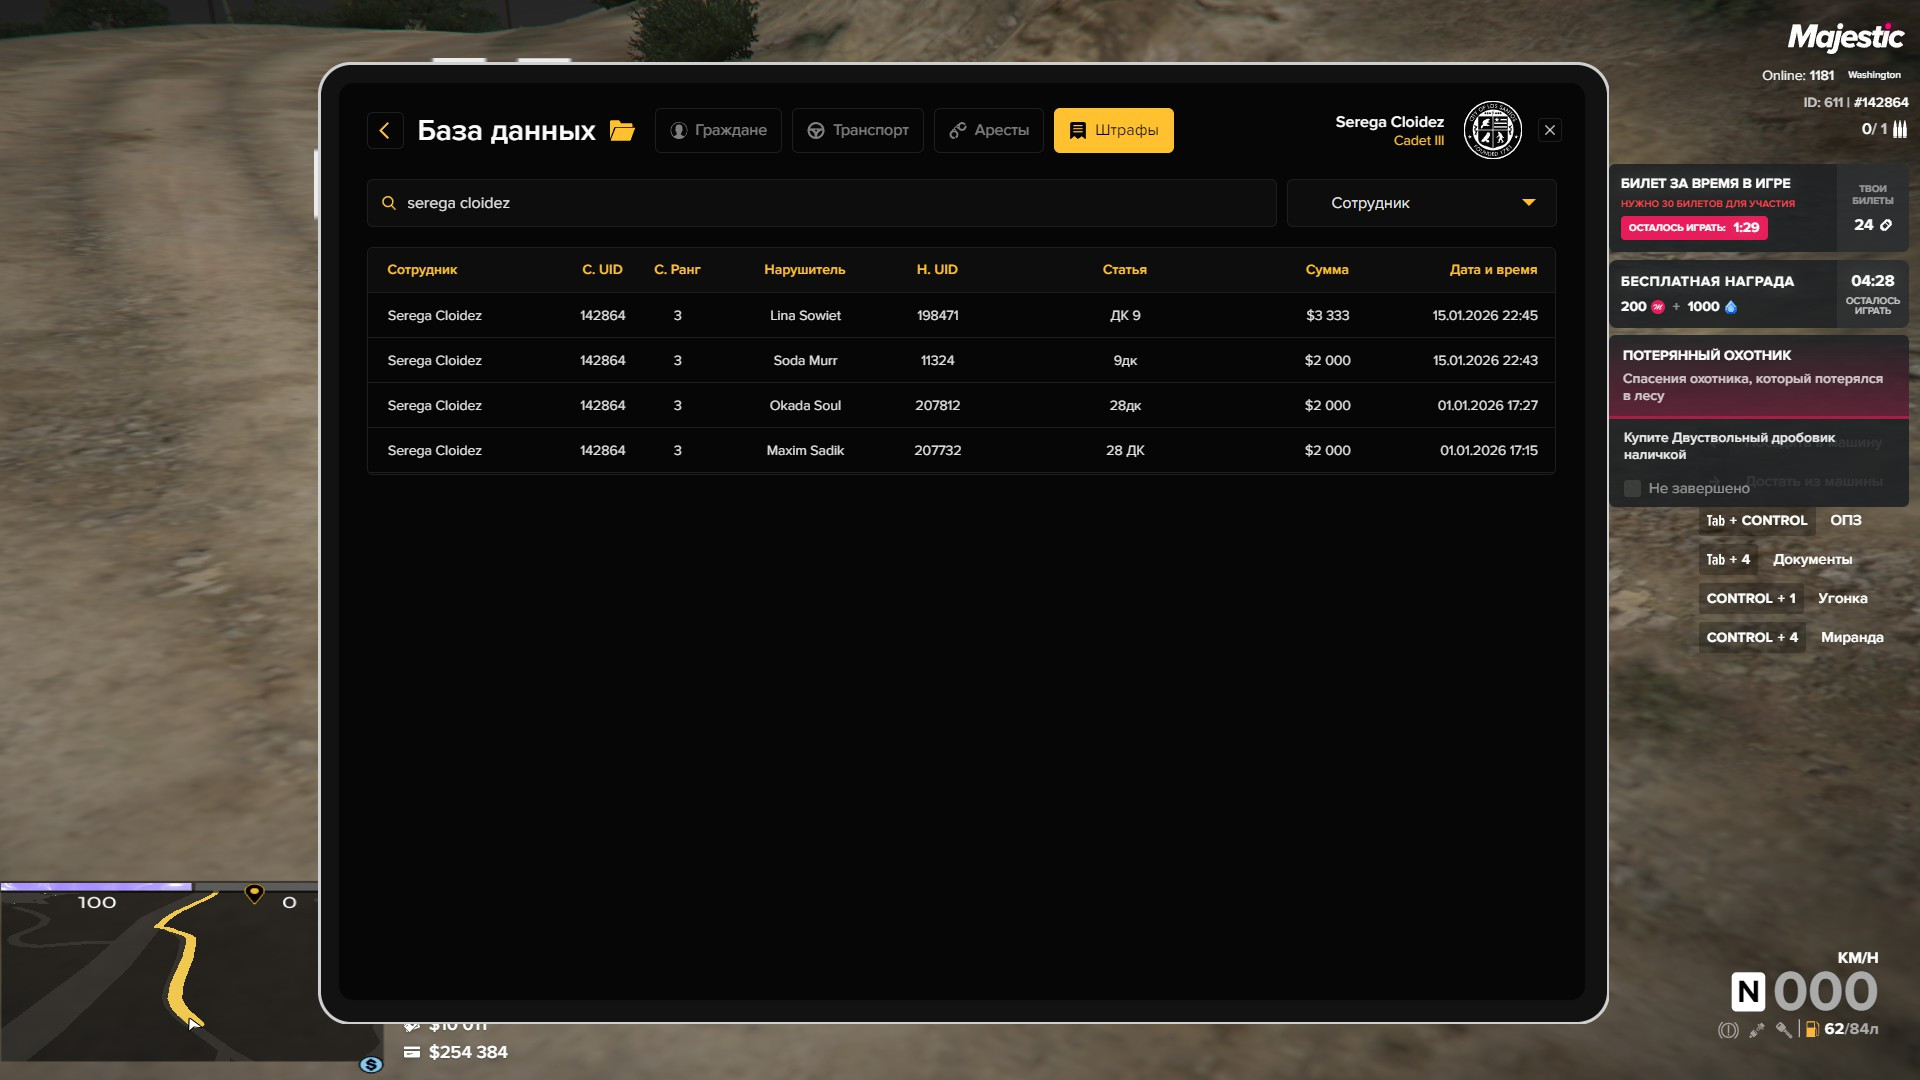Sort by Сумма column header
Image resolution: width=1920 pixels, height=1080 pixels.
coord(1326,270)
